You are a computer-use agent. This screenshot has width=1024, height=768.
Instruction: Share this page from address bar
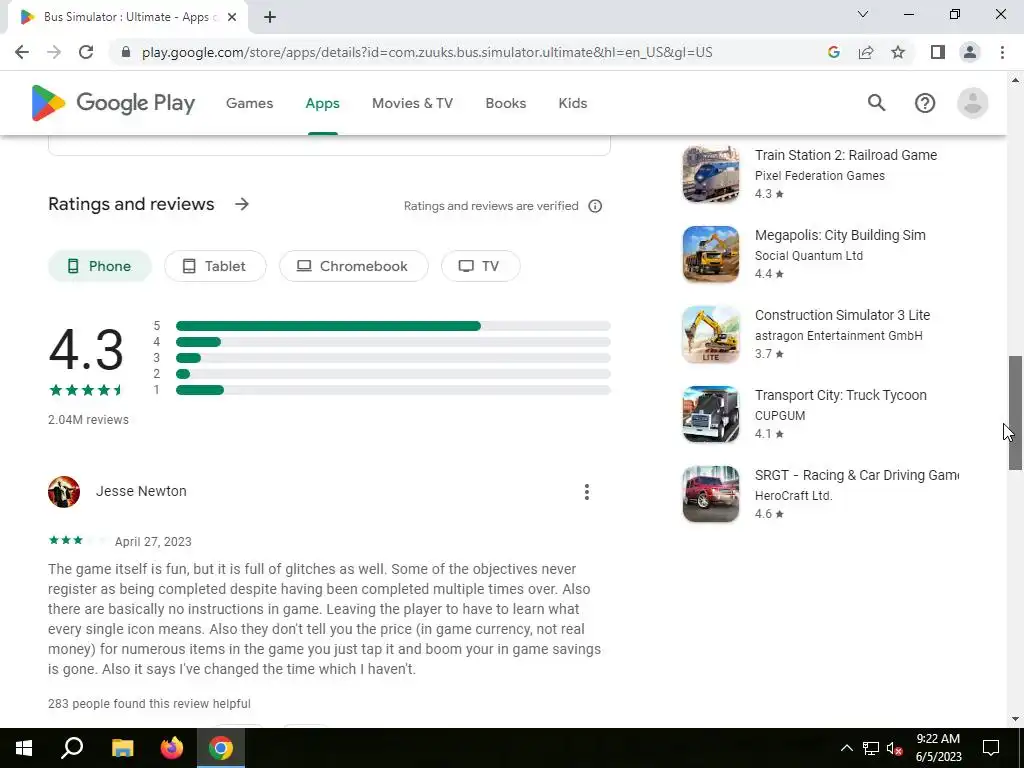(x=866, y=52)
